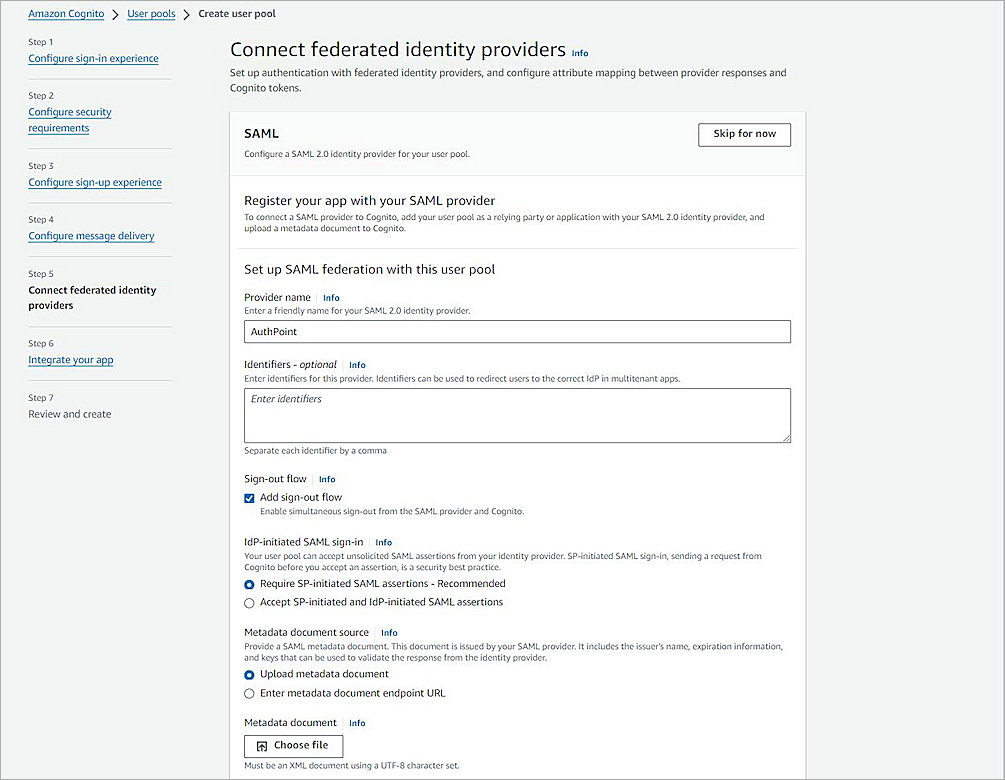Click Info next to Metadata document
Viewport: 1005px width, 780px height.
(x=357, y=722)
